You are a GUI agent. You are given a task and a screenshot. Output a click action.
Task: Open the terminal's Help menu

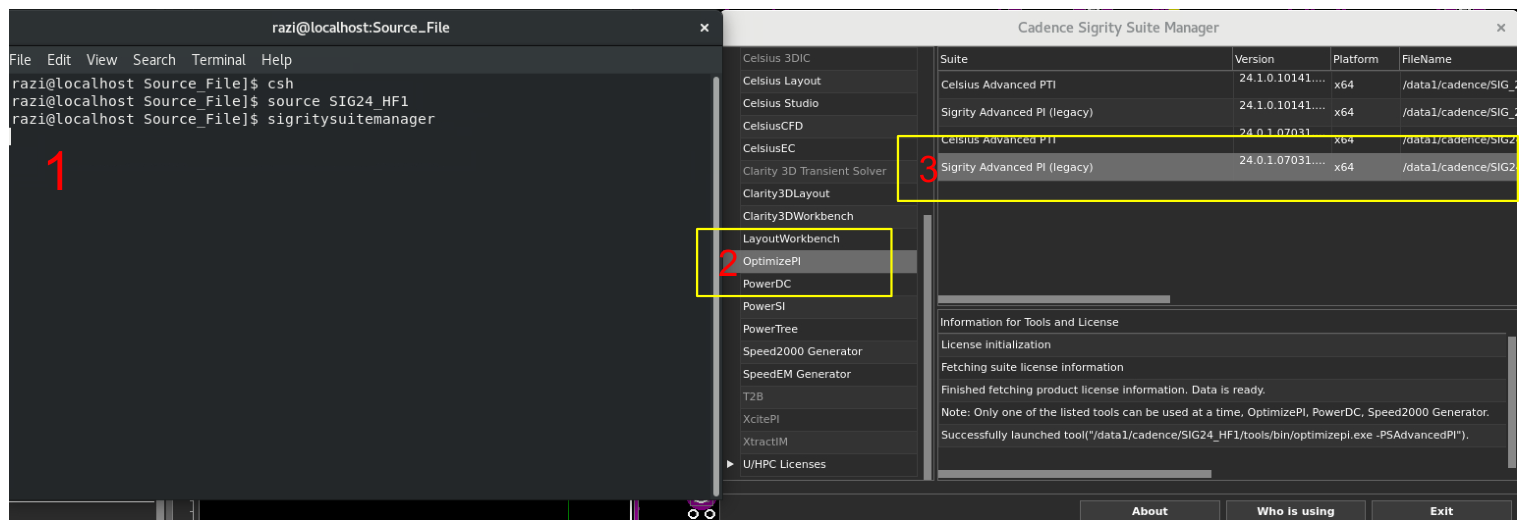[276, 60]
